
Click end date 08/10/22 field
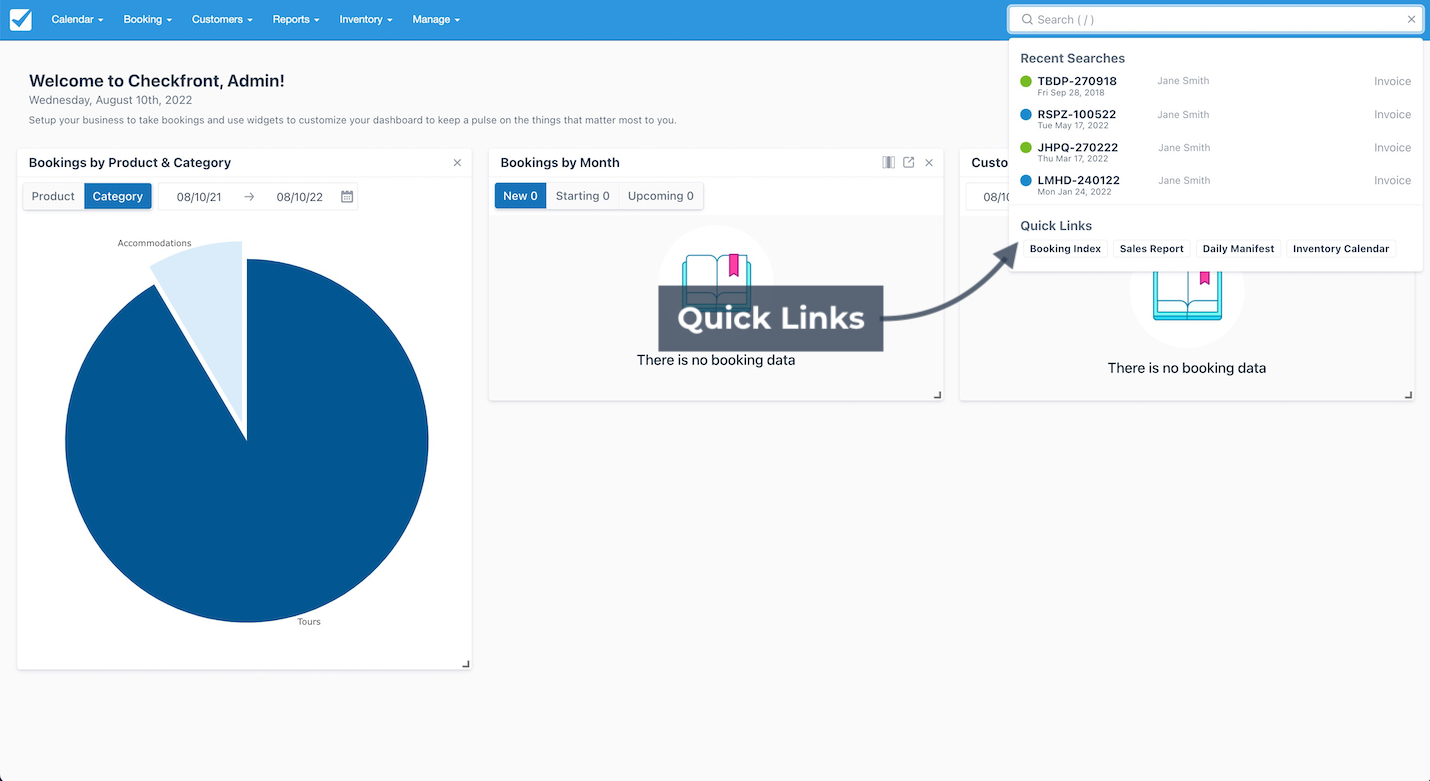(300, 197)
